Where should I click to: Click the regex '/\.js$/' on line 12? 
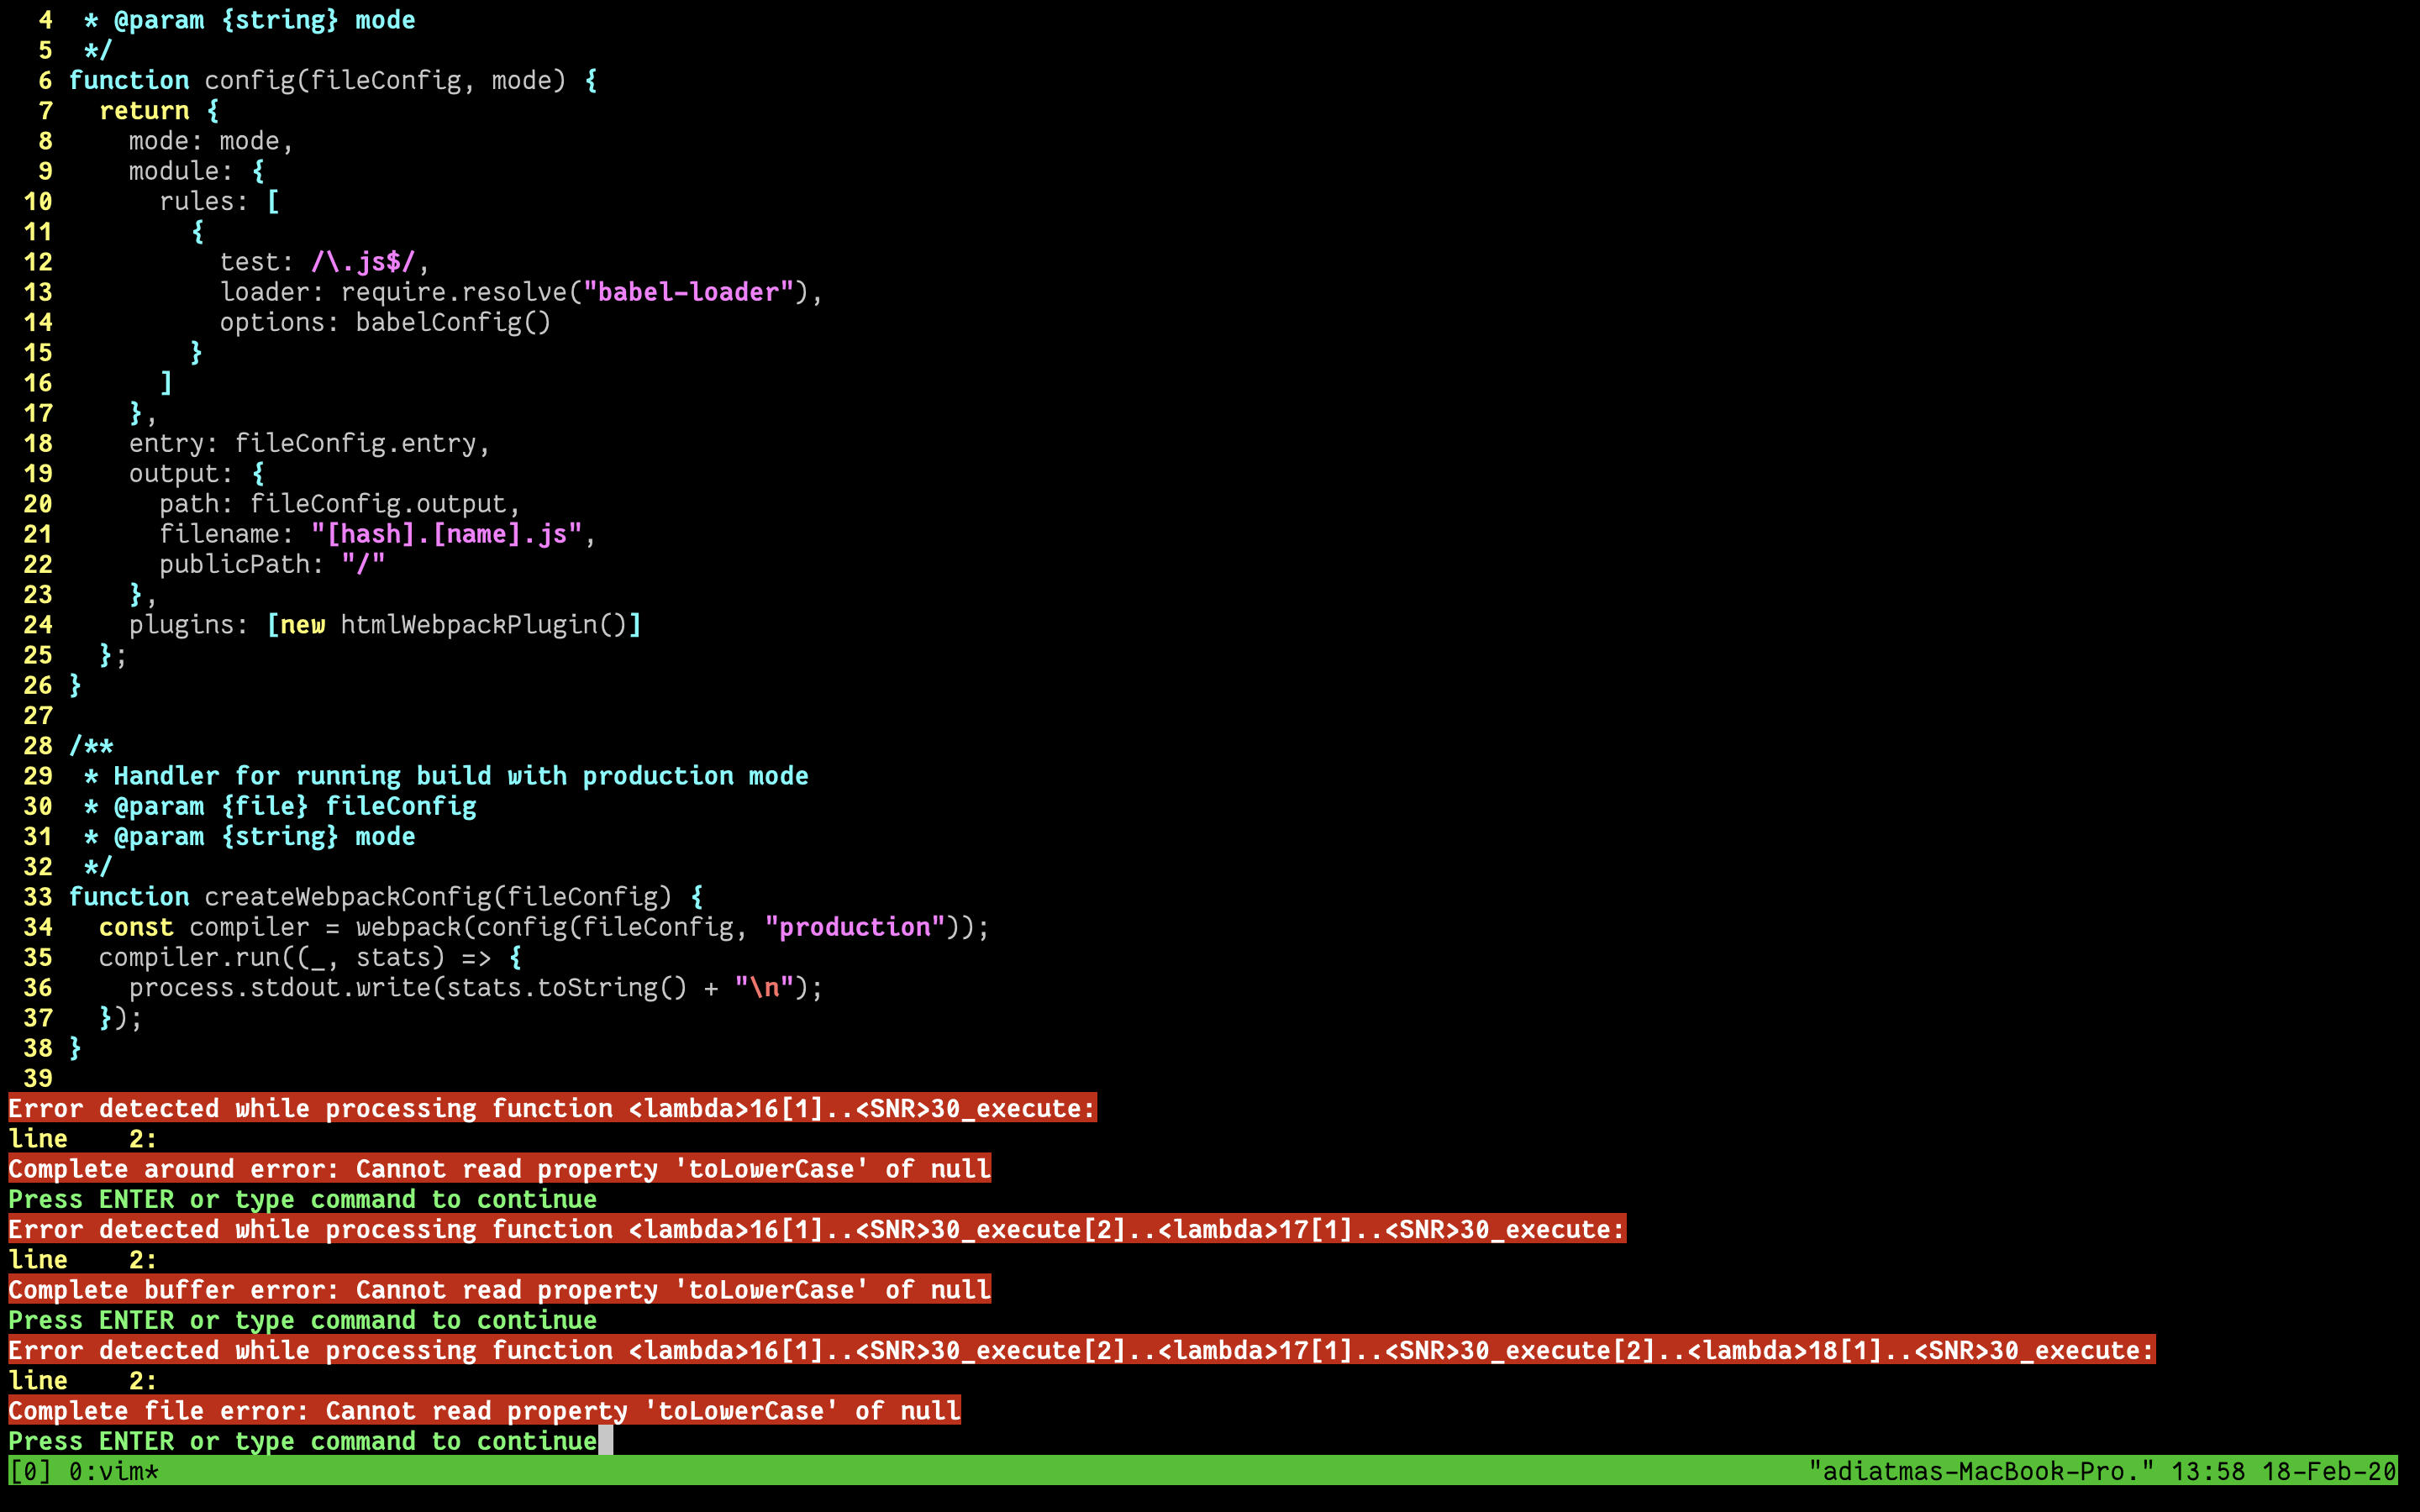pyautogui.click(x=363, y=262)
